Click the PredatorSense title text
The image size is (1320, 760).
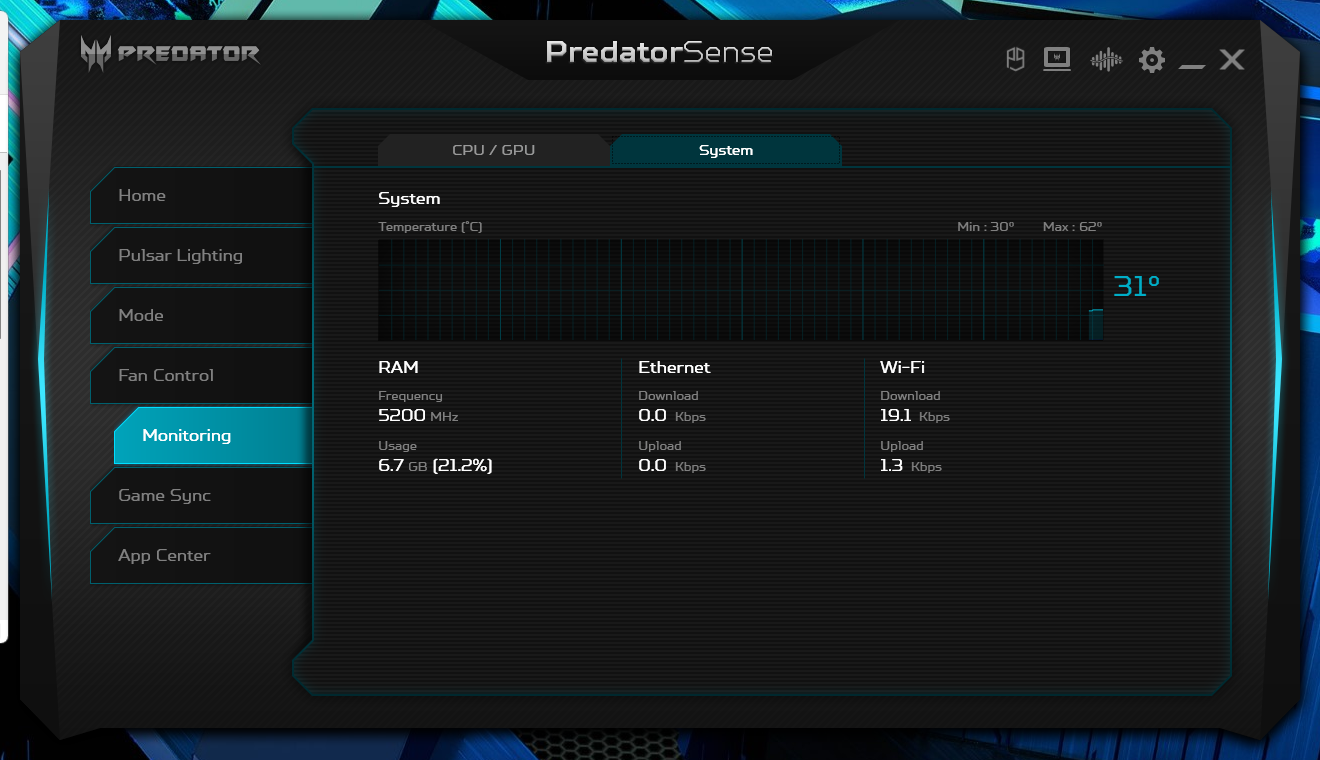pyautogui.click(x=659, y=52)
